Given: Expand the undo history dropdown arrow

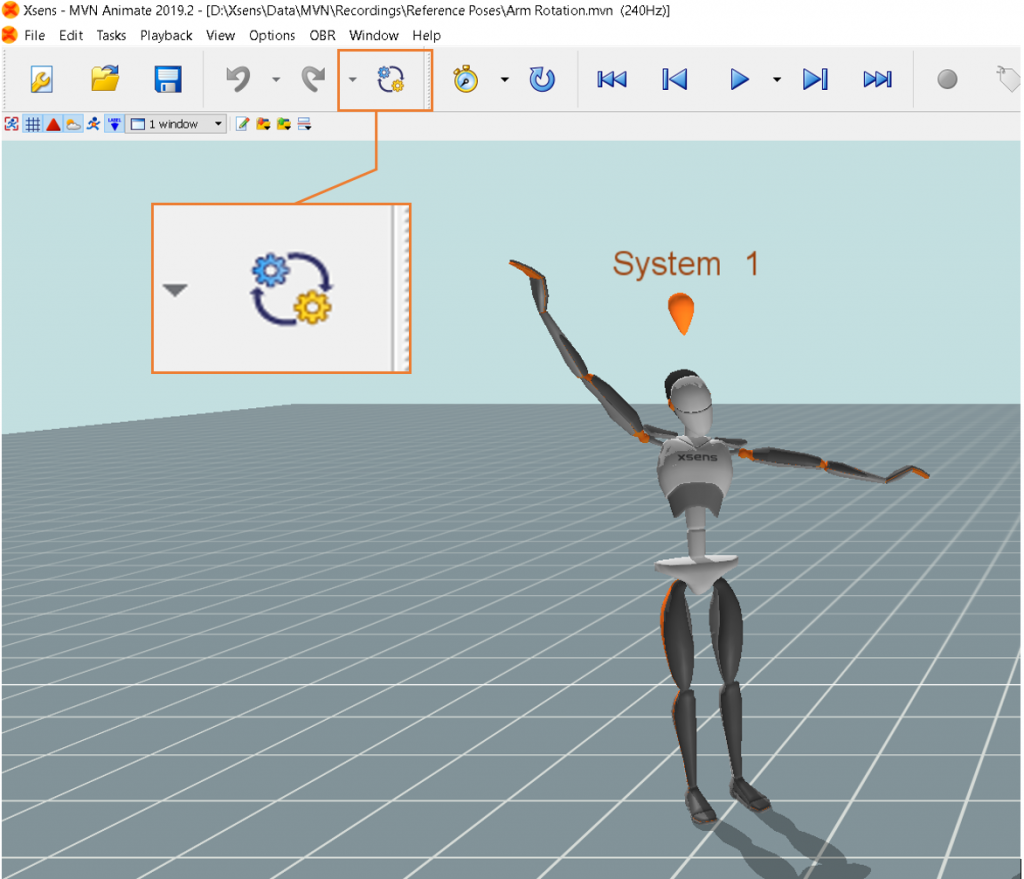Looking at the screenshot, I should [276, 80].
